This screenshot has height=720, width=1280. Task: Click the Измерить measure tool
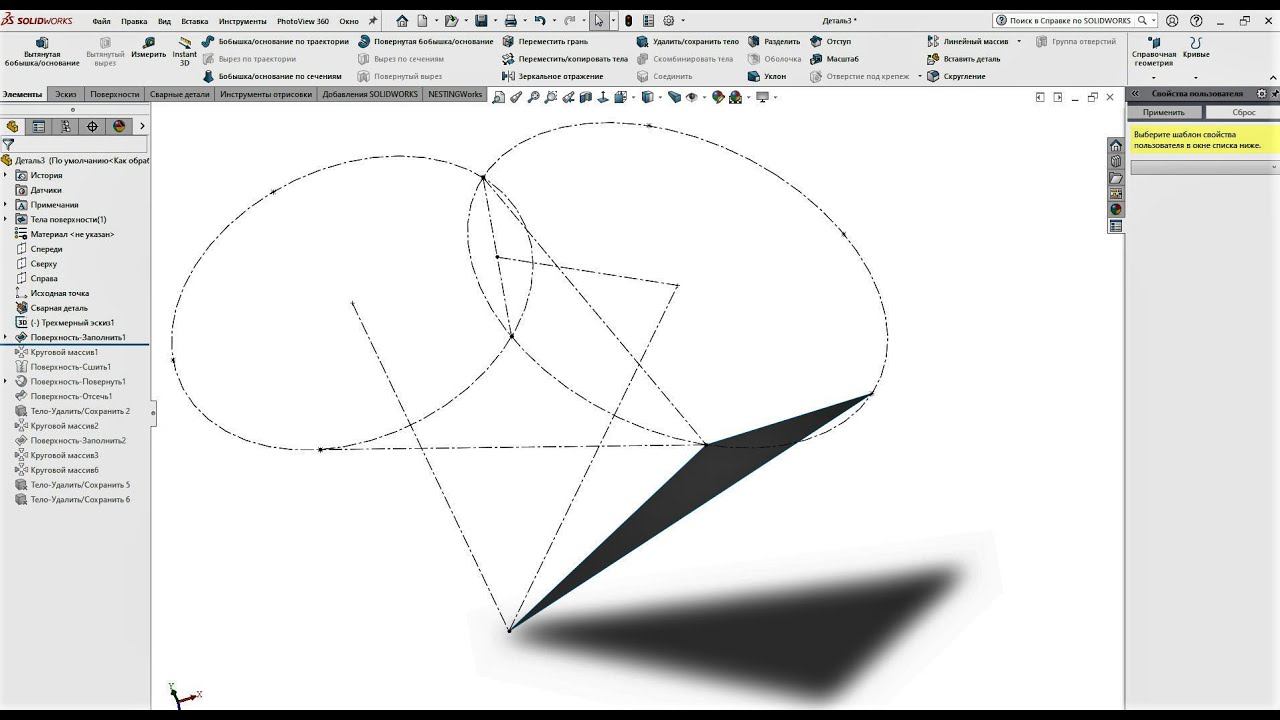[148, 48]
